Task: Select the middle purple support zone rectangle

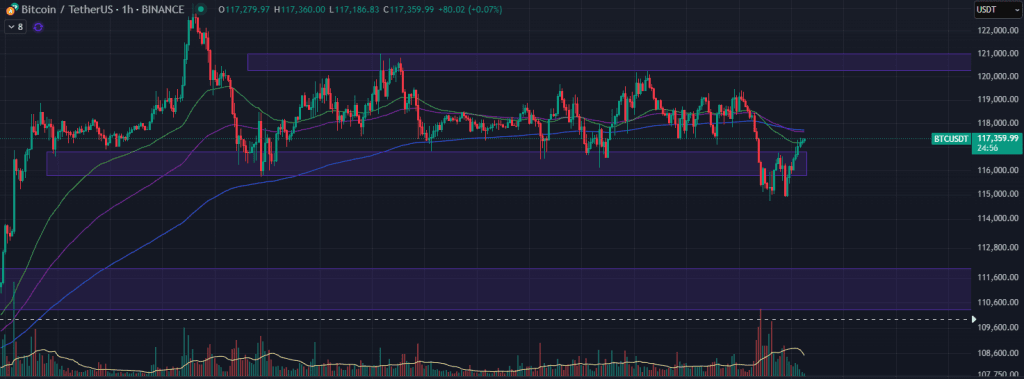Action: pos(426,163)
